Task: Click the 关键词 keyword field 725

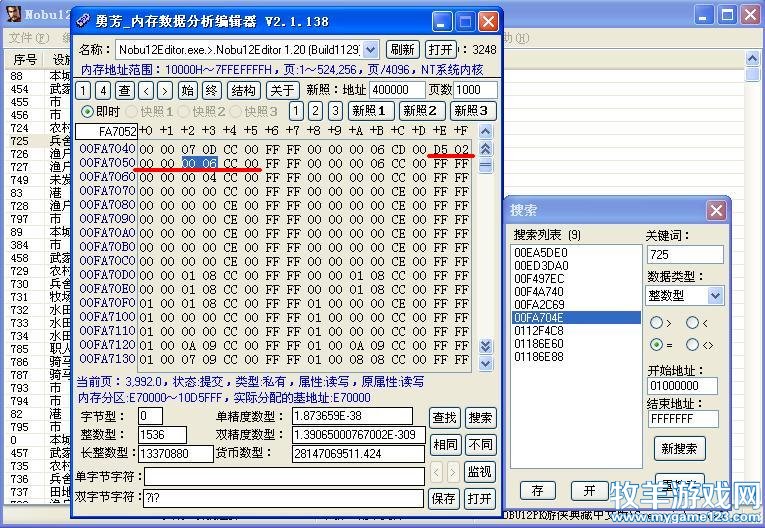Action: (685, 255)
